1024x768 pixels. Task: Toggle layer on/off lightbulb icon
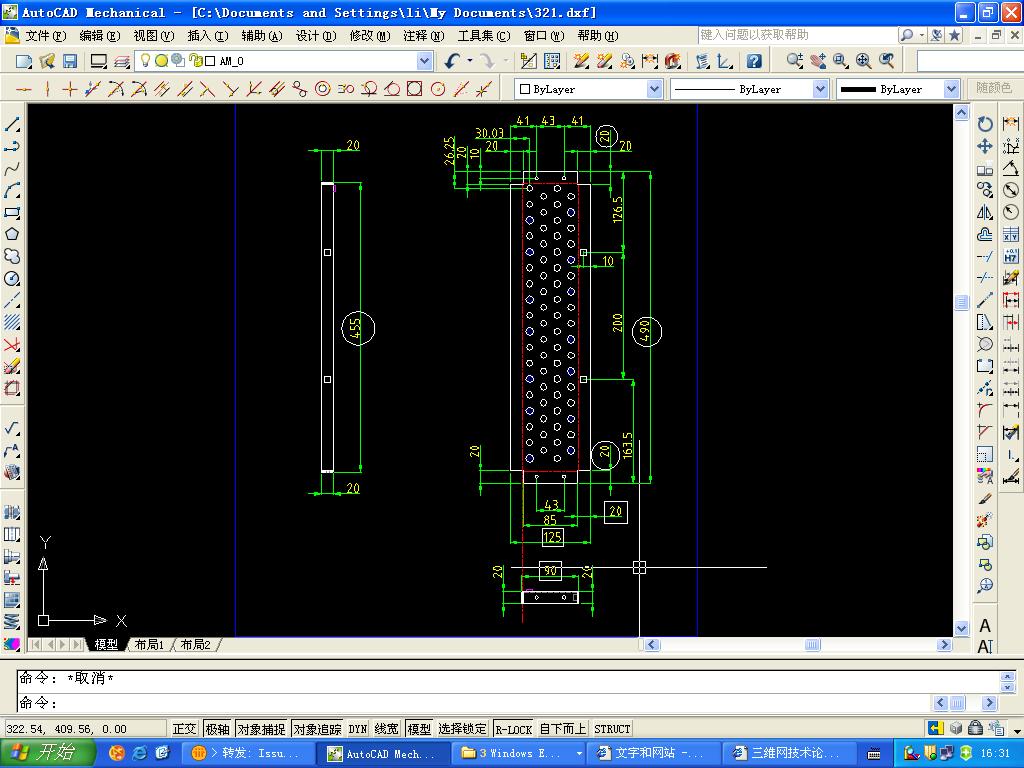145,61
